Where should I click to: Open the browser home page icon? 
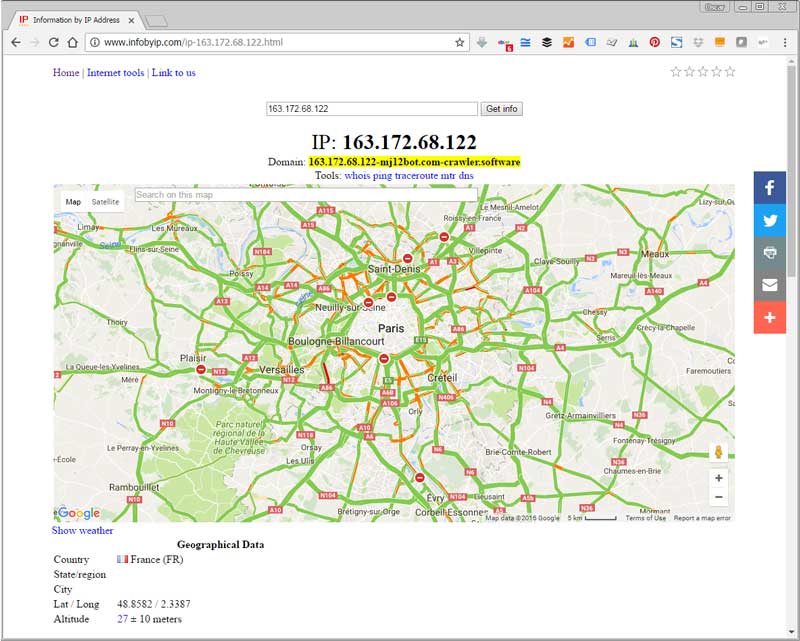72,42
